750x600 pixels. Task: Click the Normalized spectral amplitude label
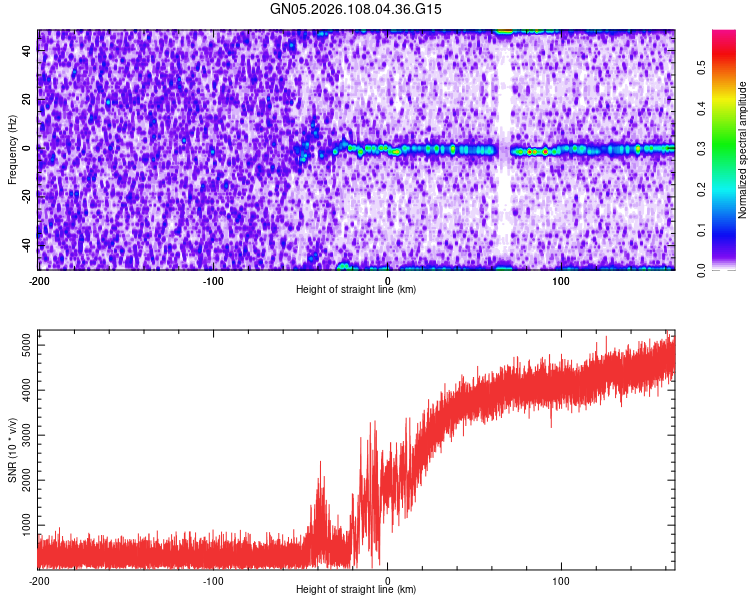click(x=742, y=150)
